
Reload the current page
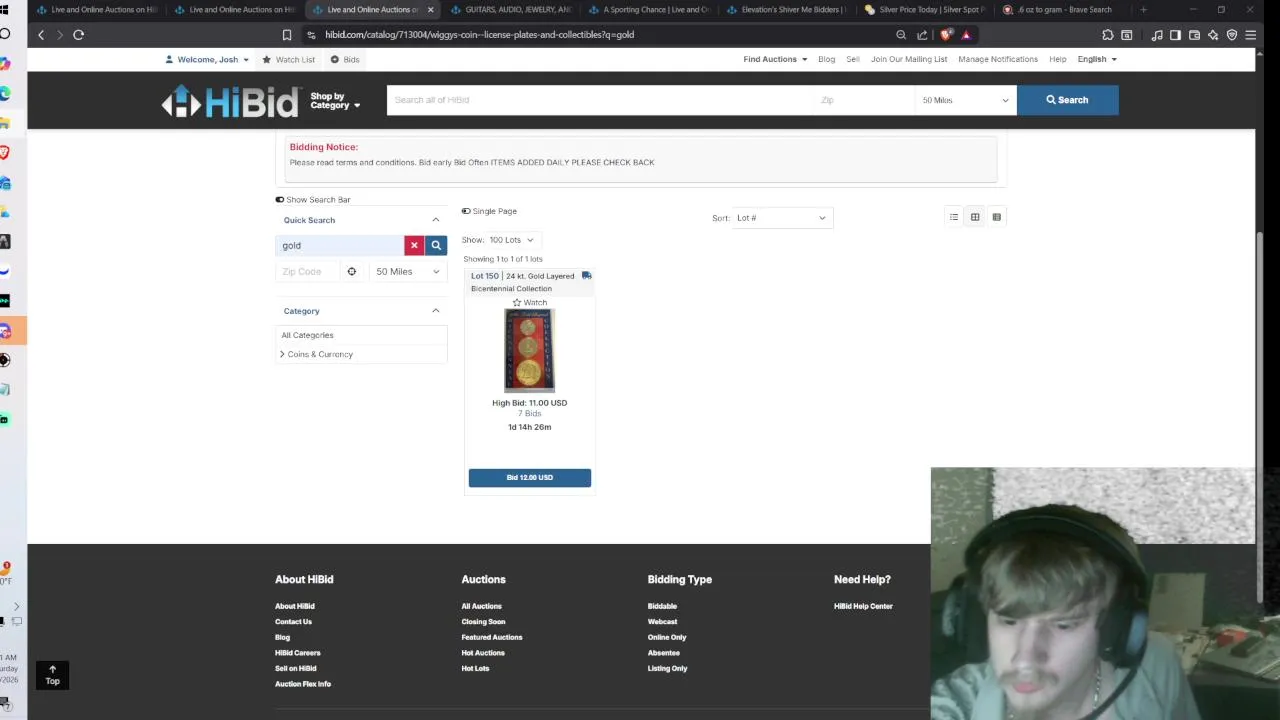coord(78,34)
